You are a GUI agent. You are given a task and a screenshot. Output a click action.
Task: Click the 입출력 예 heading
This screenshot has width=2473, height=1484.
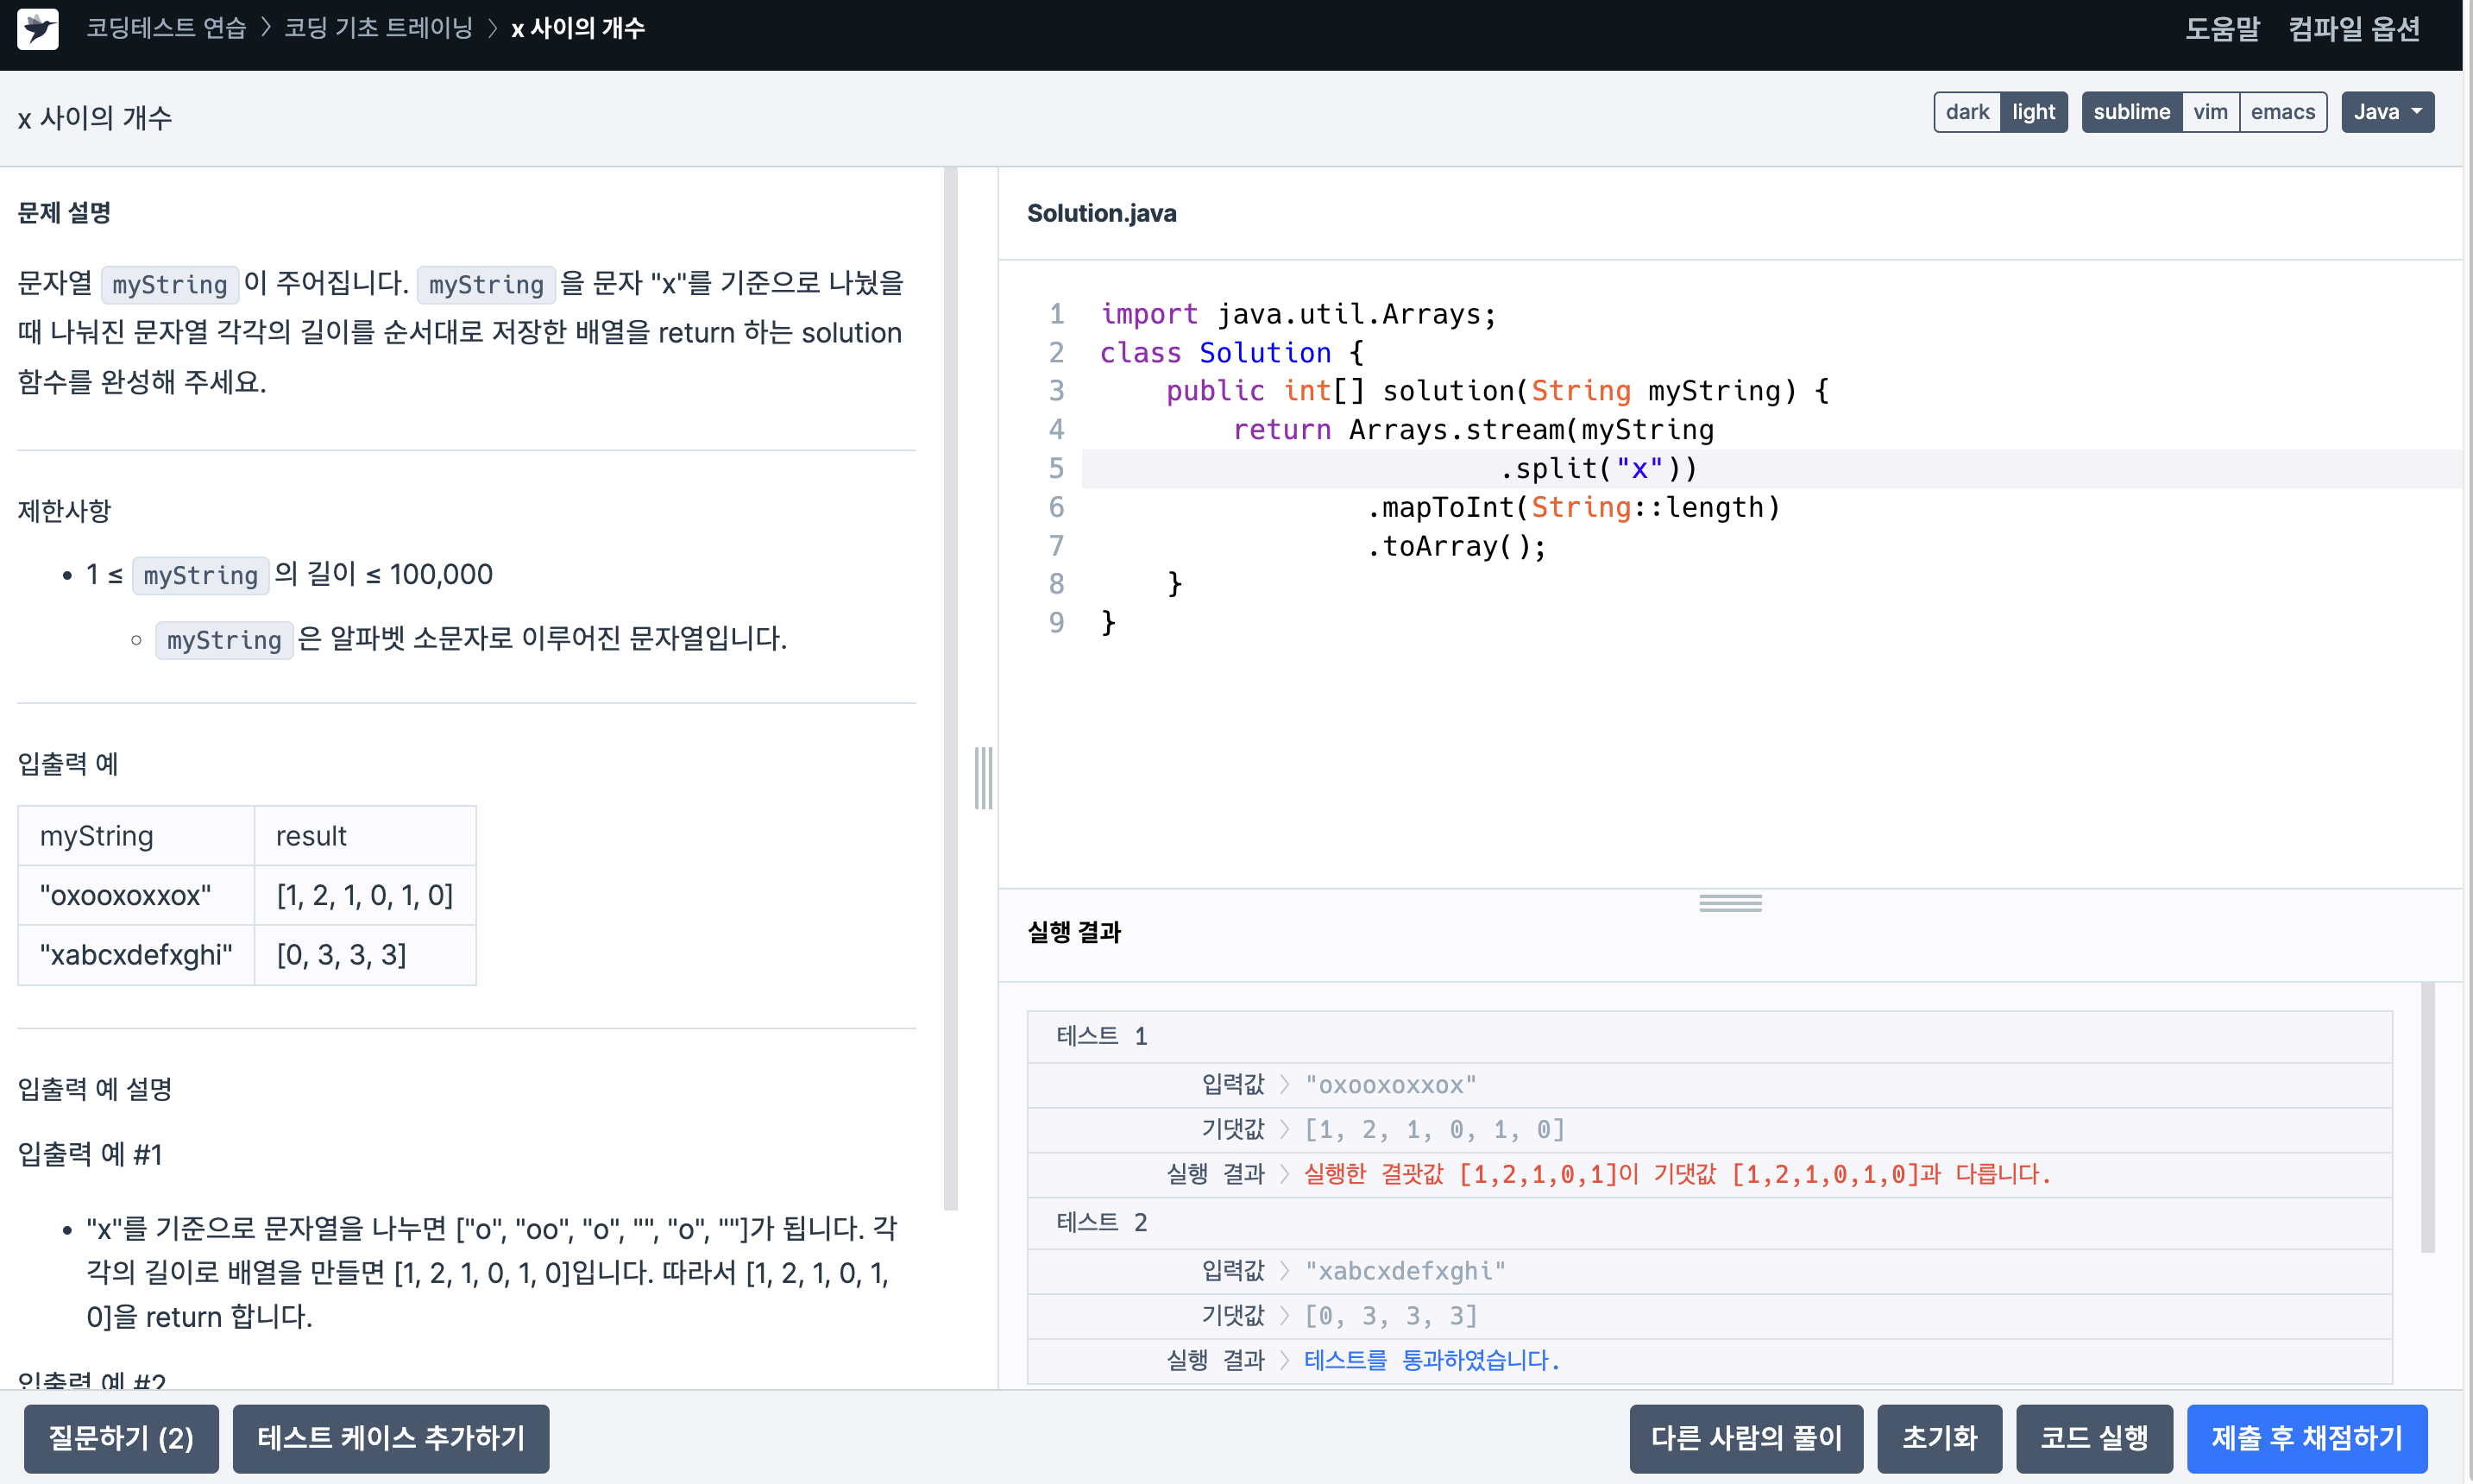(x=67, y=764)
